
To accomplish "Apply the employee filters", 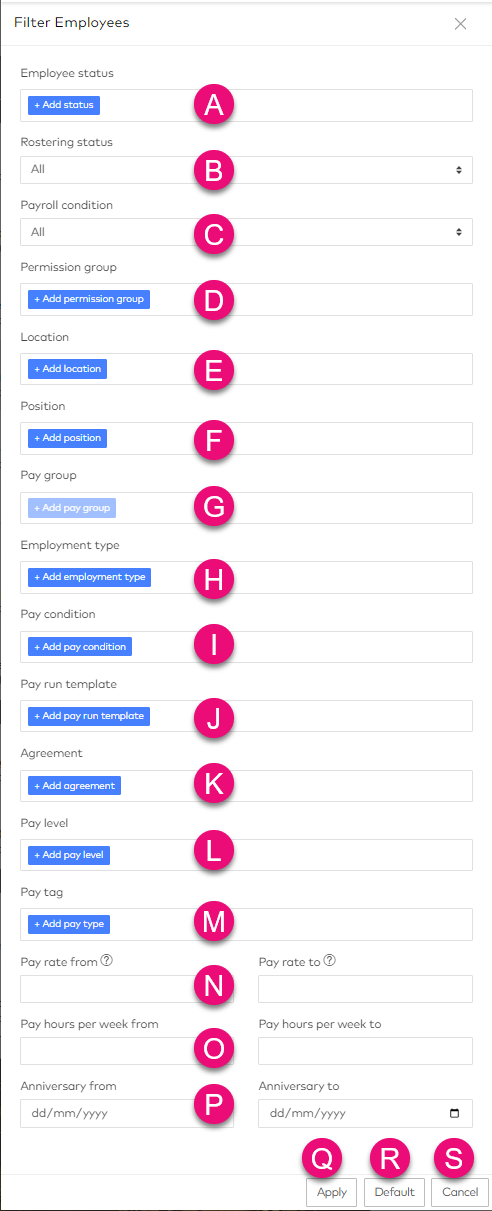I will coord(332,1192).
